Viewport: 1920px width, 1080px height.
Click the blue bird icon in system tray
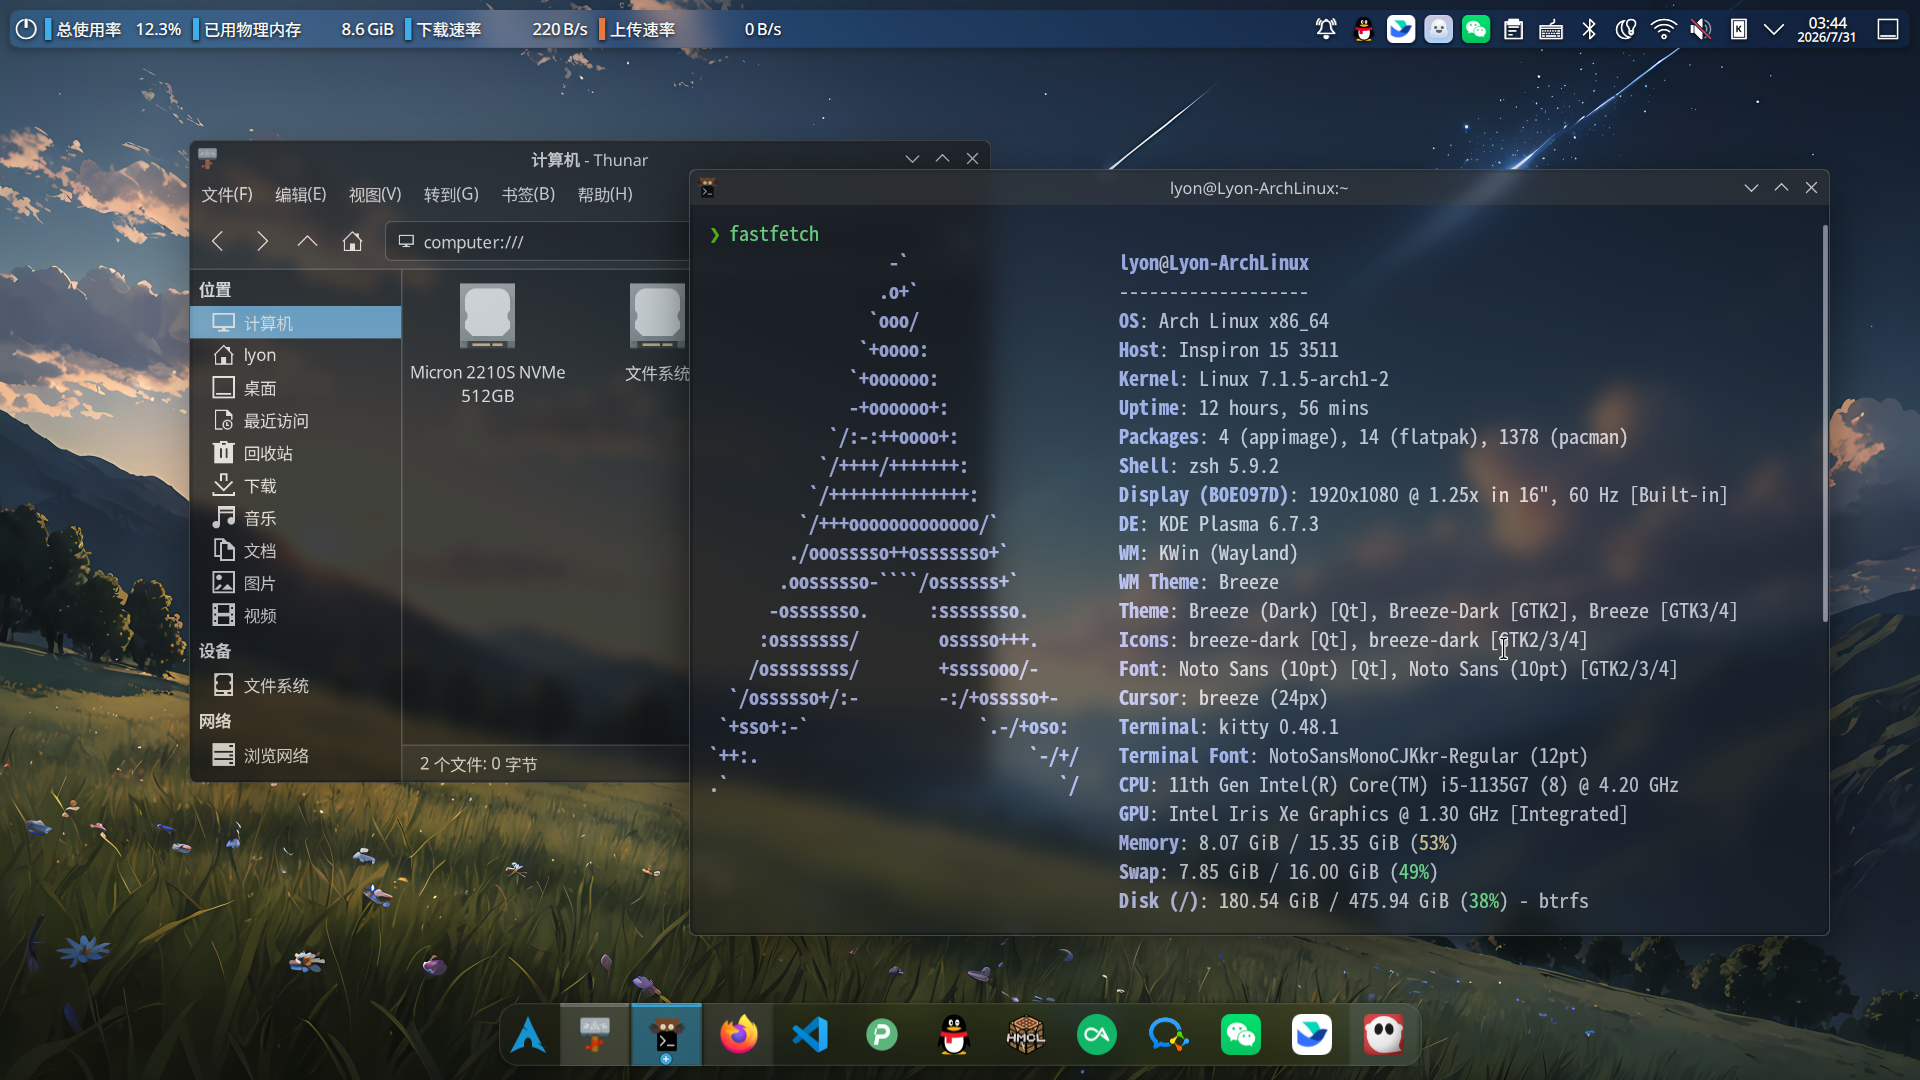pos(1401,29)
